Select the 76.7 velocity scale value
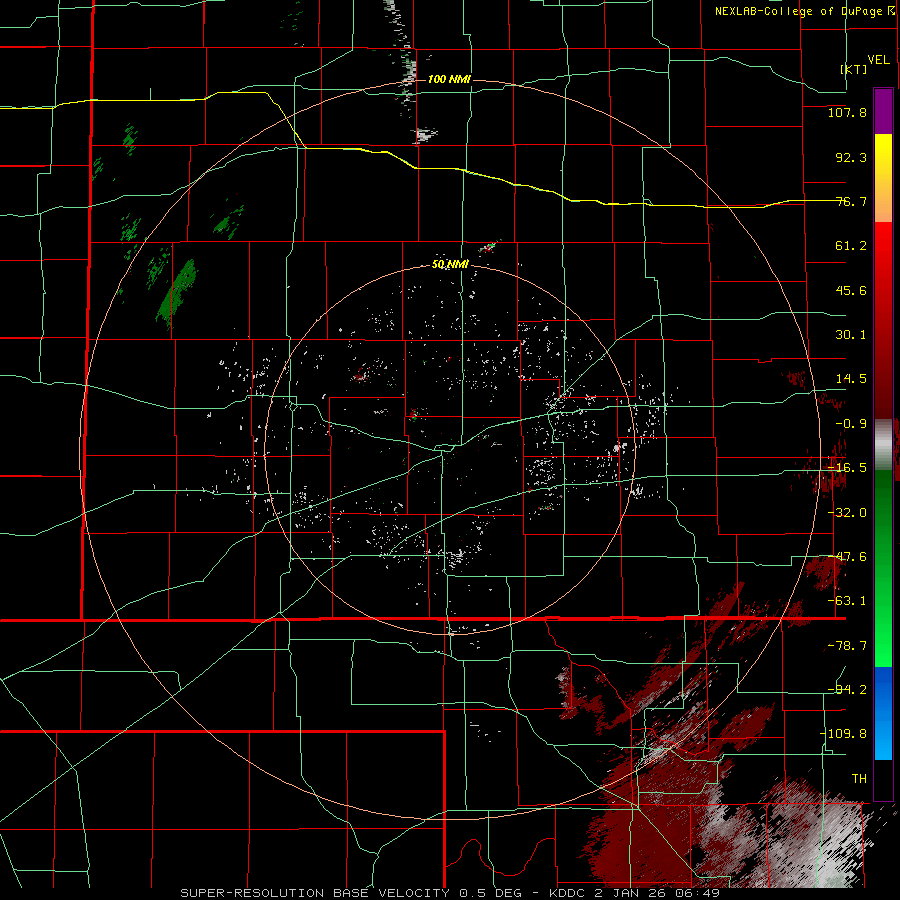This screenshot has height=900, width=900. (851, 201)
